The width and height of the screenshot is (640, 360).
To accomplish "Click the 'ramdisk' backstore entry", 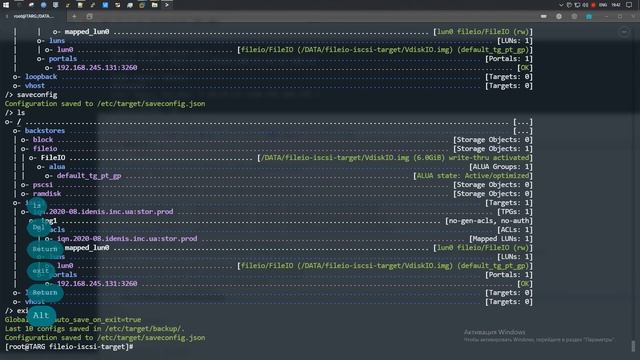I will coord(47,193).
